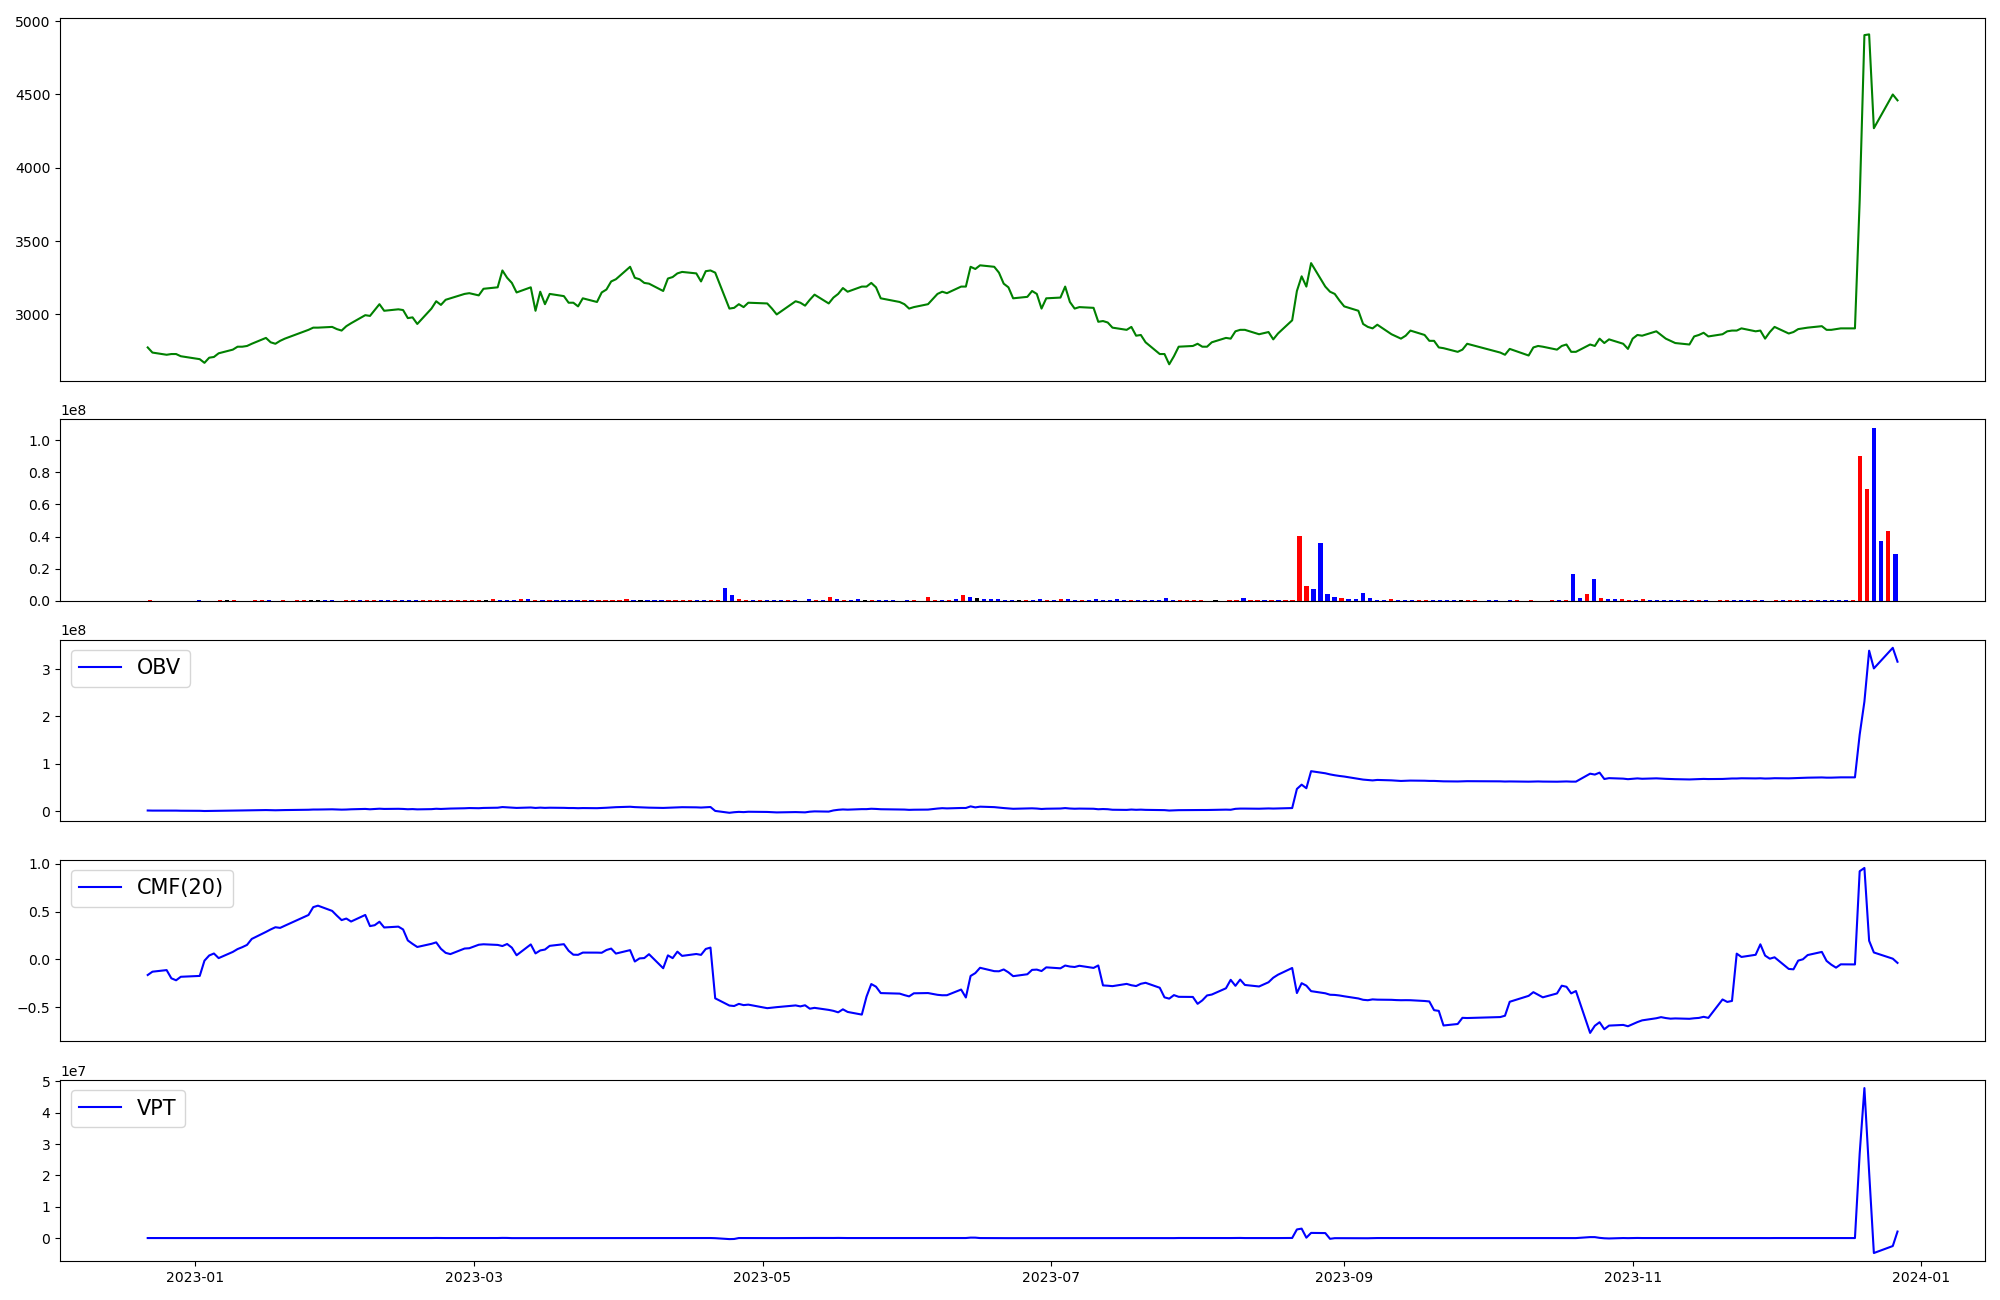Click the 1e8 exponent label above the volume chart
The image size is (2000, 1300).
(x=74, y=411)
